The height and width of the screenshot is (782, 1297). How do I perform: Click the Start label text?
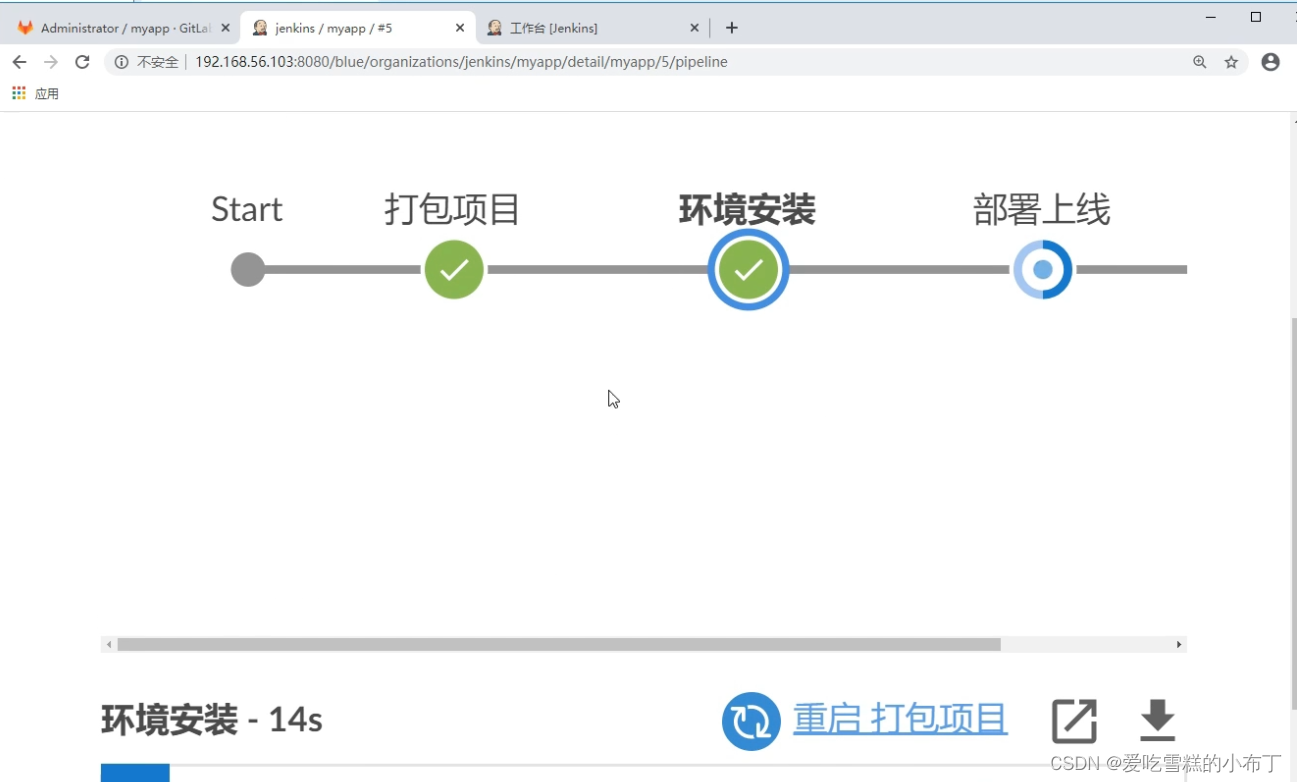pos(247,210)
